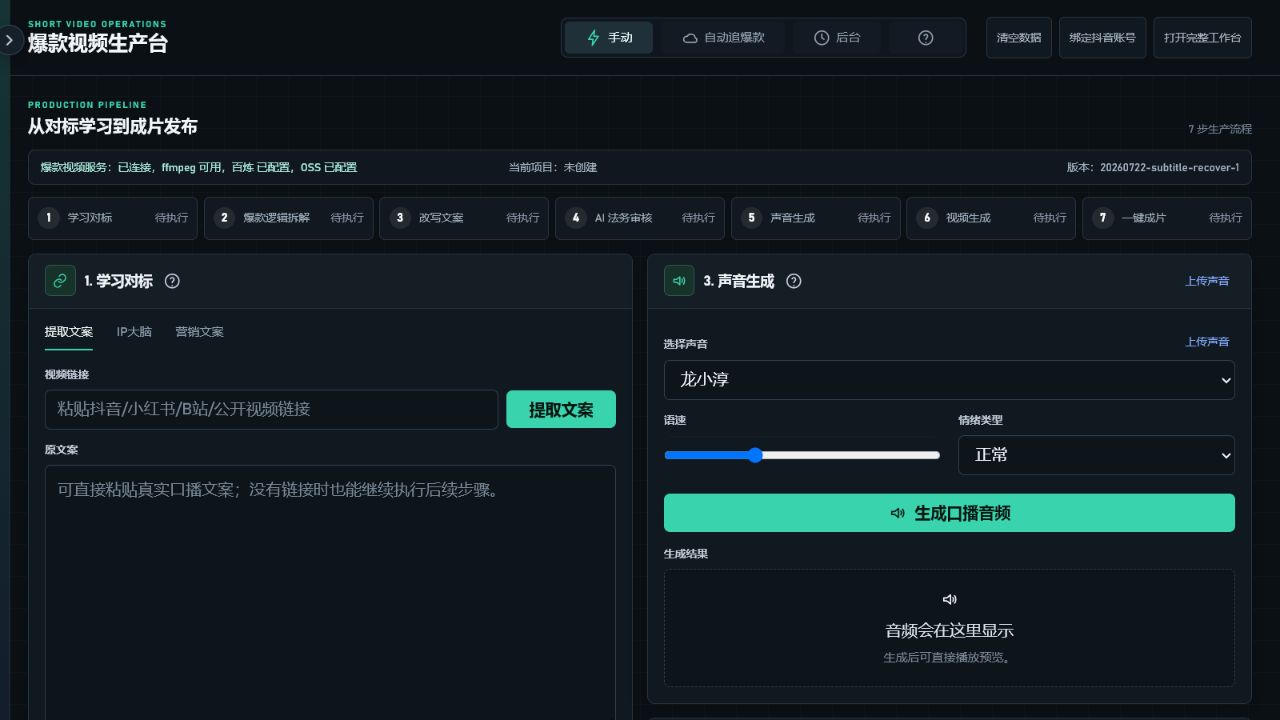Click the cloud icon in 自动追爆款 tab
Viewport: 1280px width, 720px height.
tap(690, 38)
